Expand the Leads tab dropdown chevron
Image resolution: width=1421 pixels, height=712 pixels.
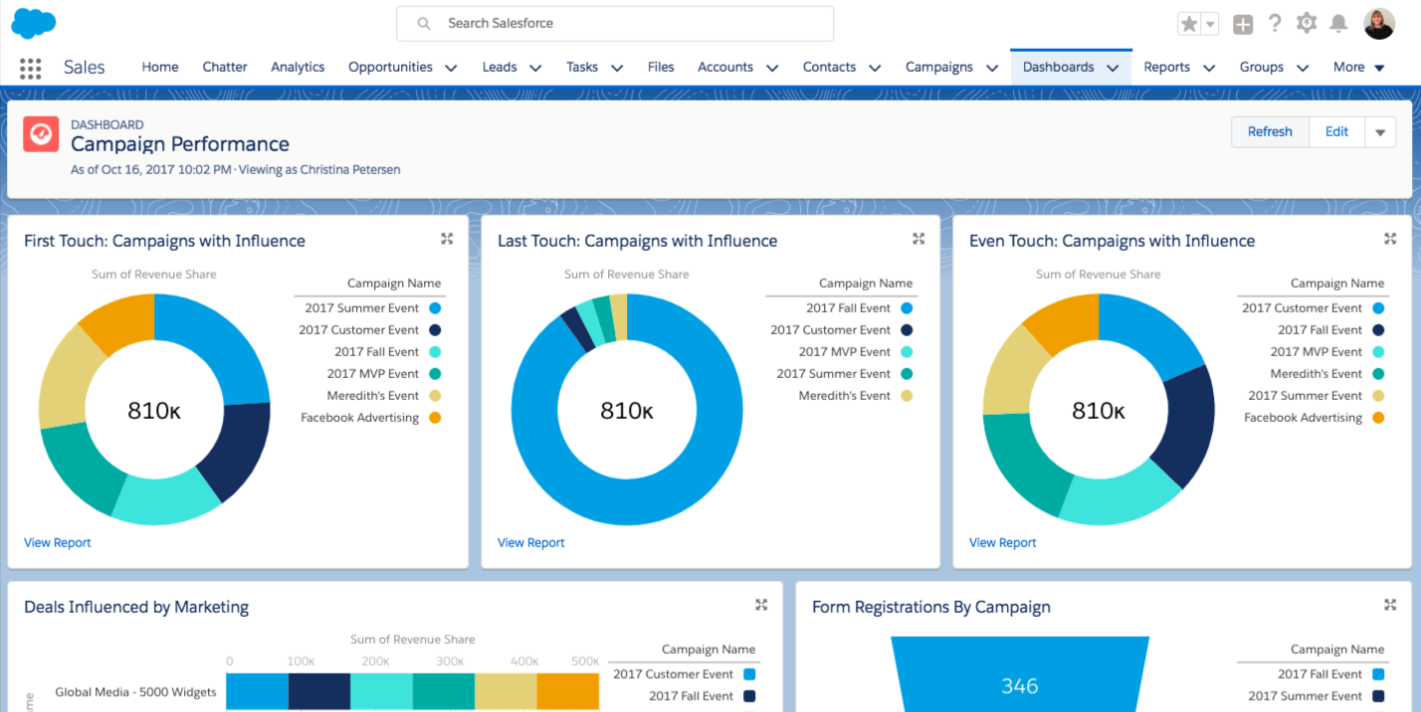tap(535, 68)
